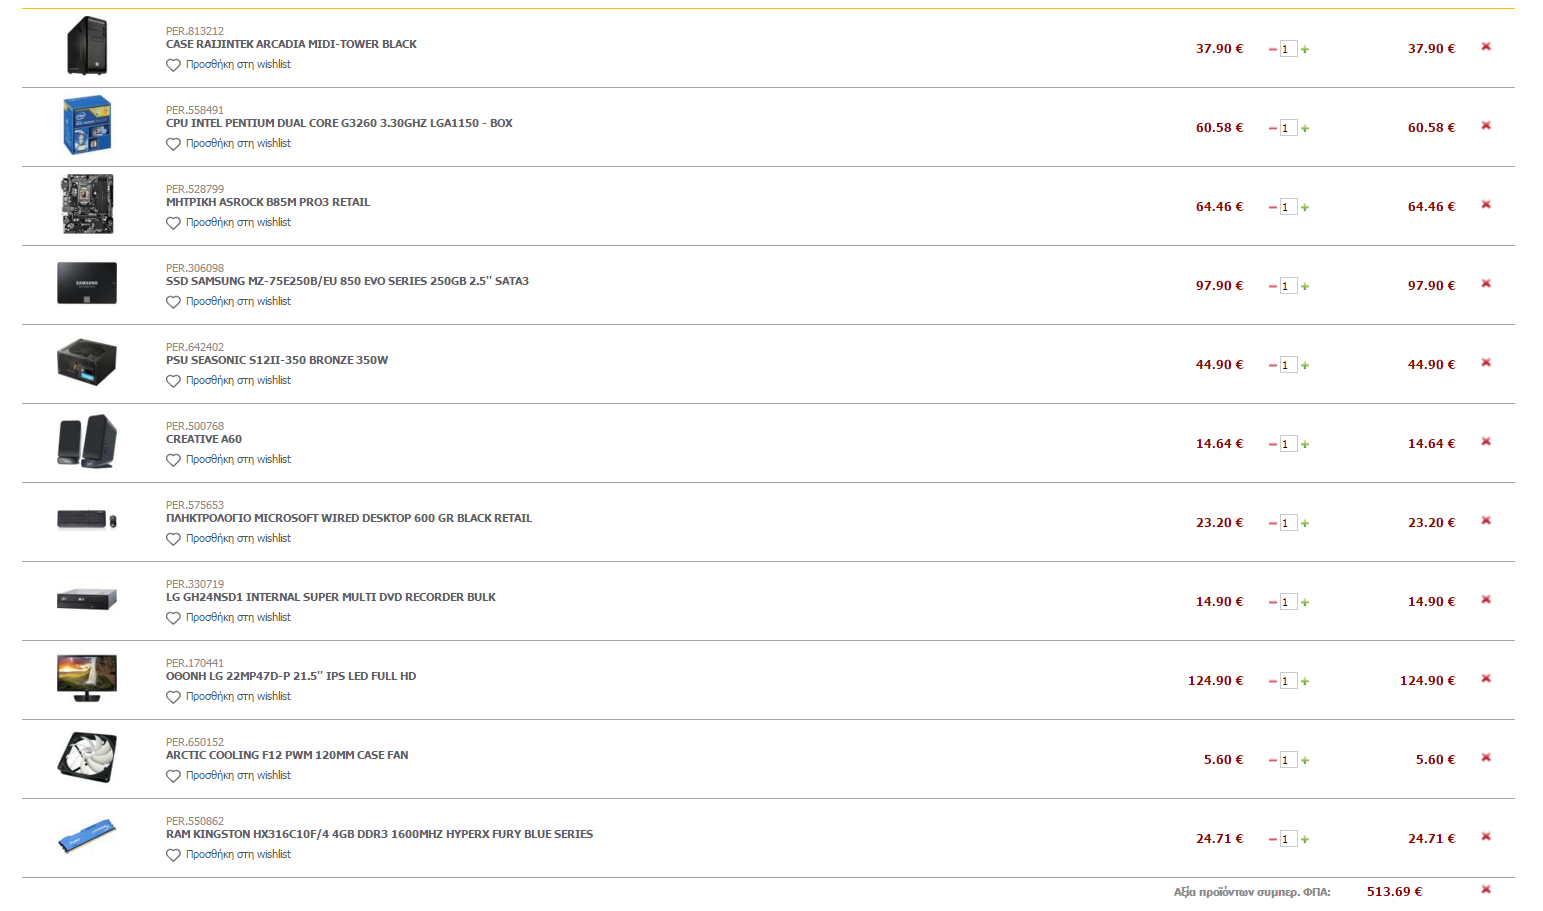
Task: Open 'CREATIVE A60' product title
Action: click(x=204, y=439)
